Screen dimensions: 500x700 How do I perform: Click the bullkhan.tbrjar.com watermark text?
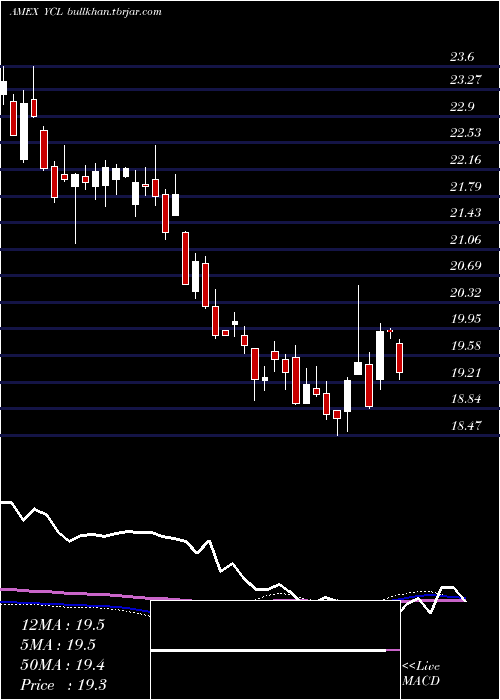click(114, 12)
